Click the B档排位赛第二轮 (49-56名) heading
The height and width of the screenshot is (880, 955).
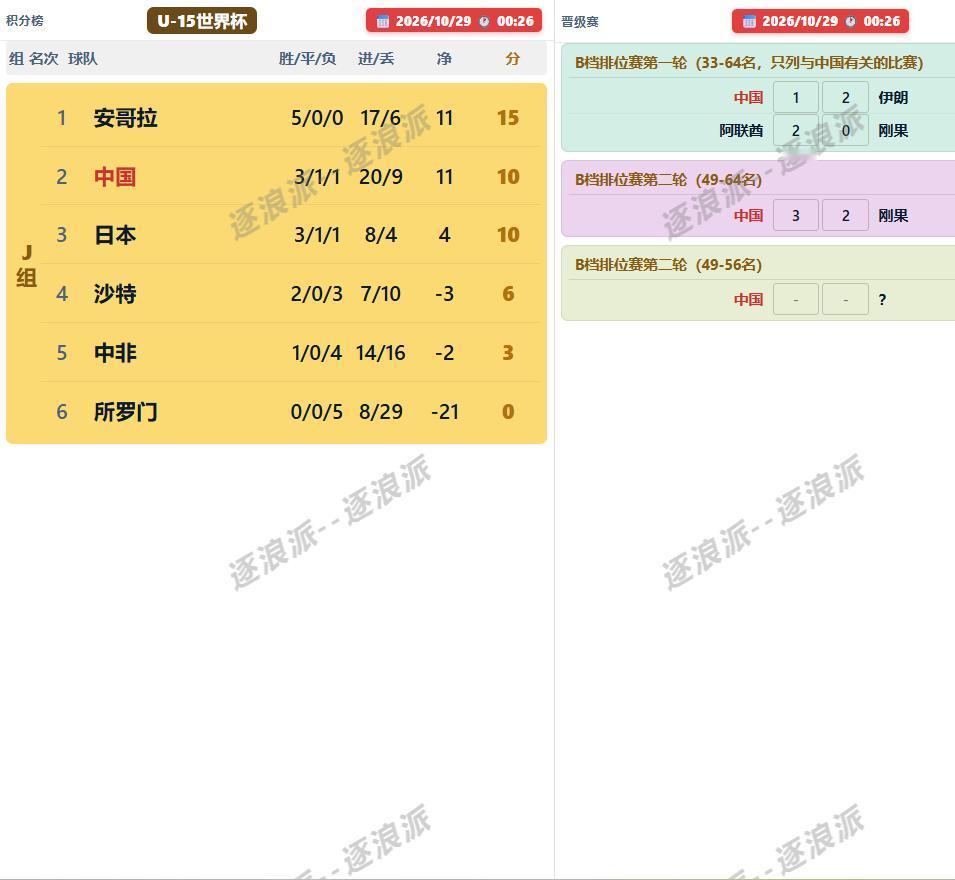(668, 265)
